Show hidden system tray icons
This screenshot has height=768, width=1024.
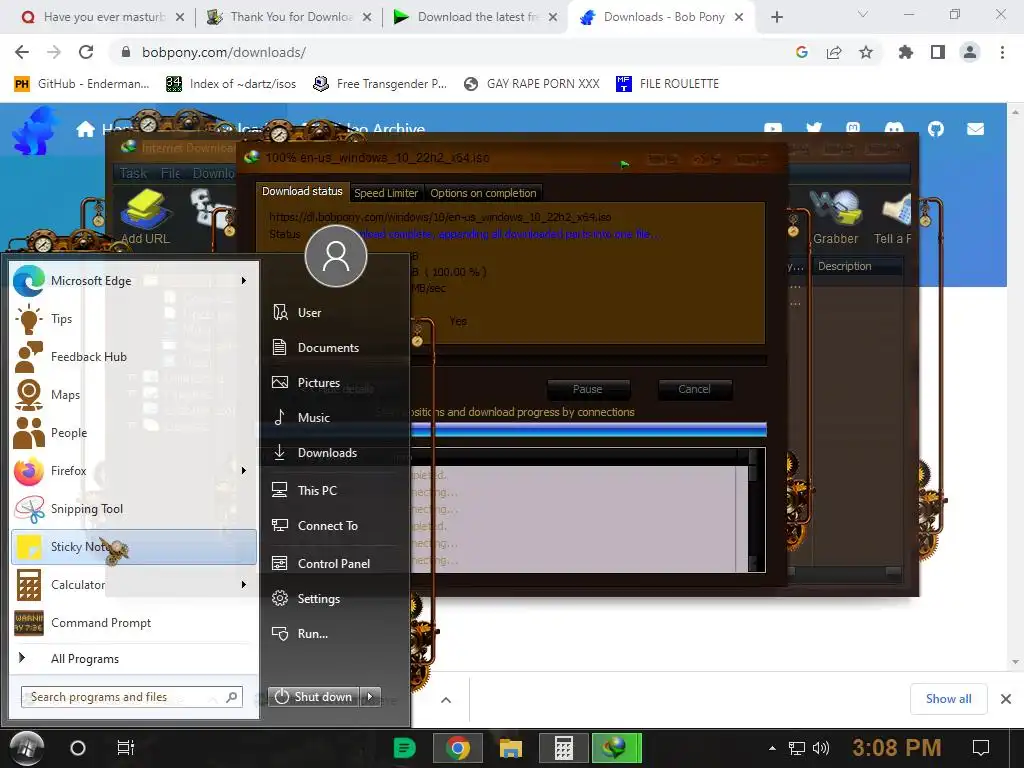(772, 748)
